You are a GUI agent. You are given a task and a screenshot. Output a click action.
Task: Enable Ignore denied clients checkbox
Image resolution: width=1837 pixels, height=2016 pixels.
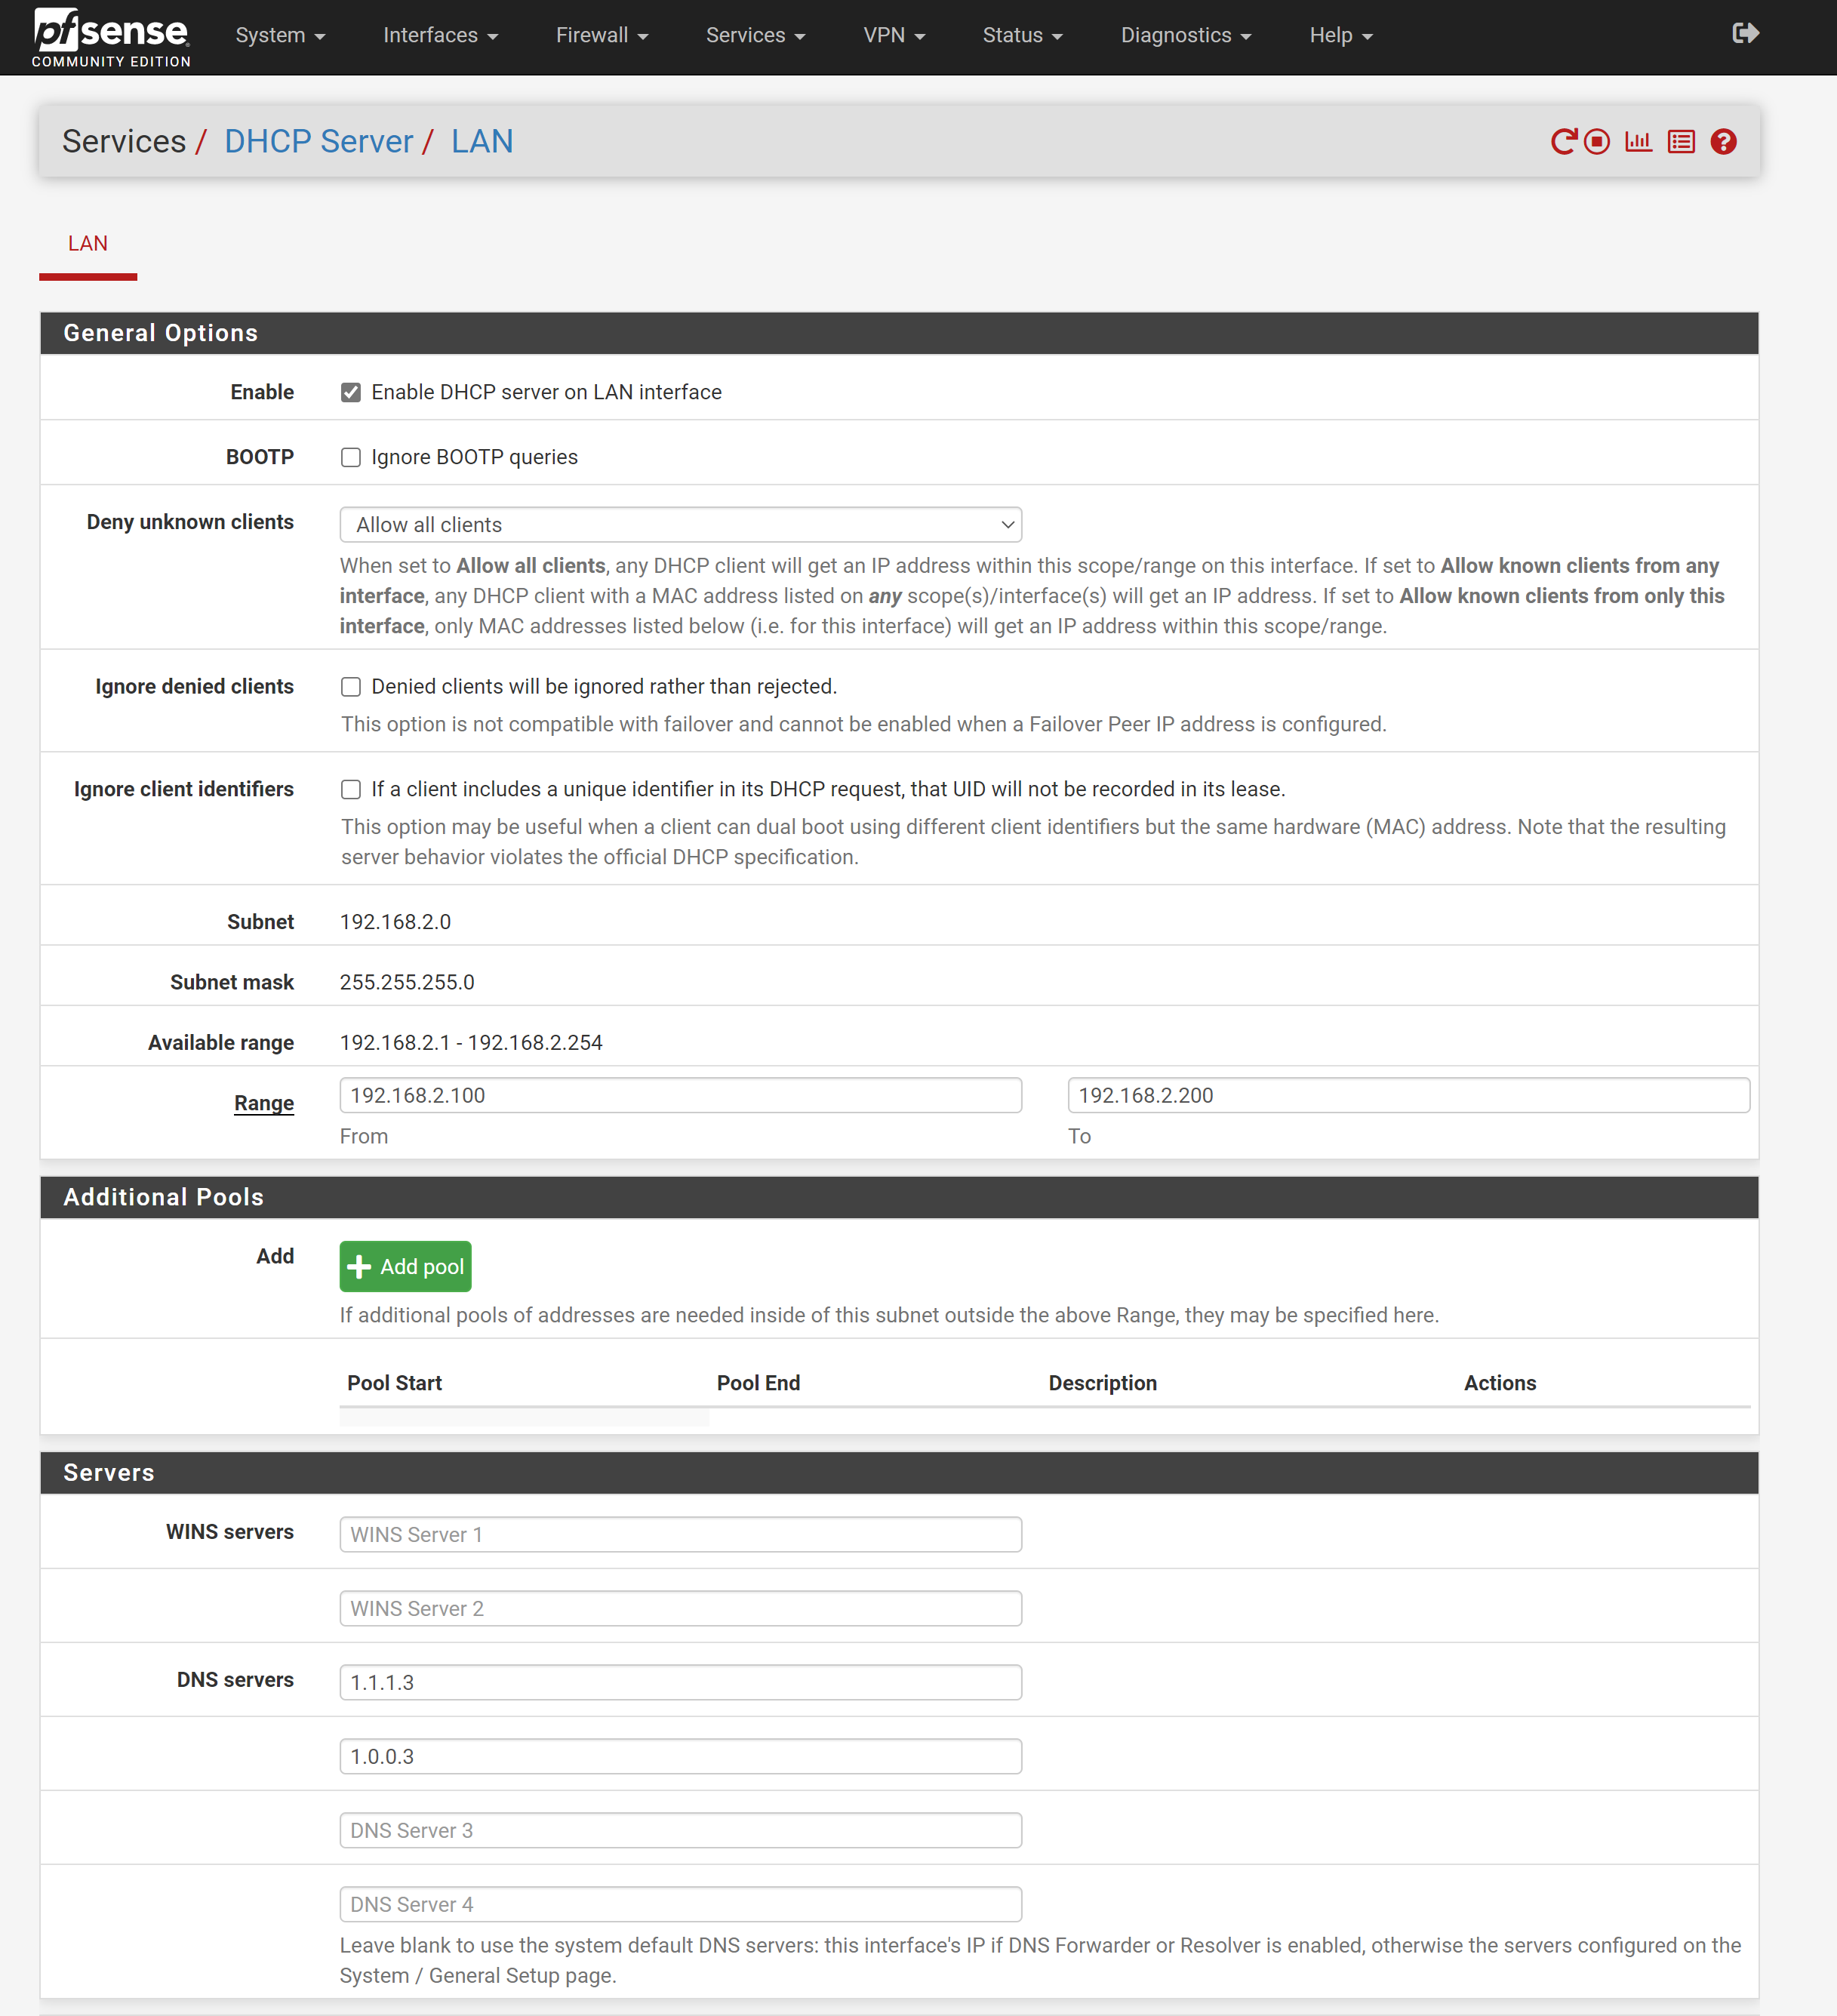pos(351,687)
